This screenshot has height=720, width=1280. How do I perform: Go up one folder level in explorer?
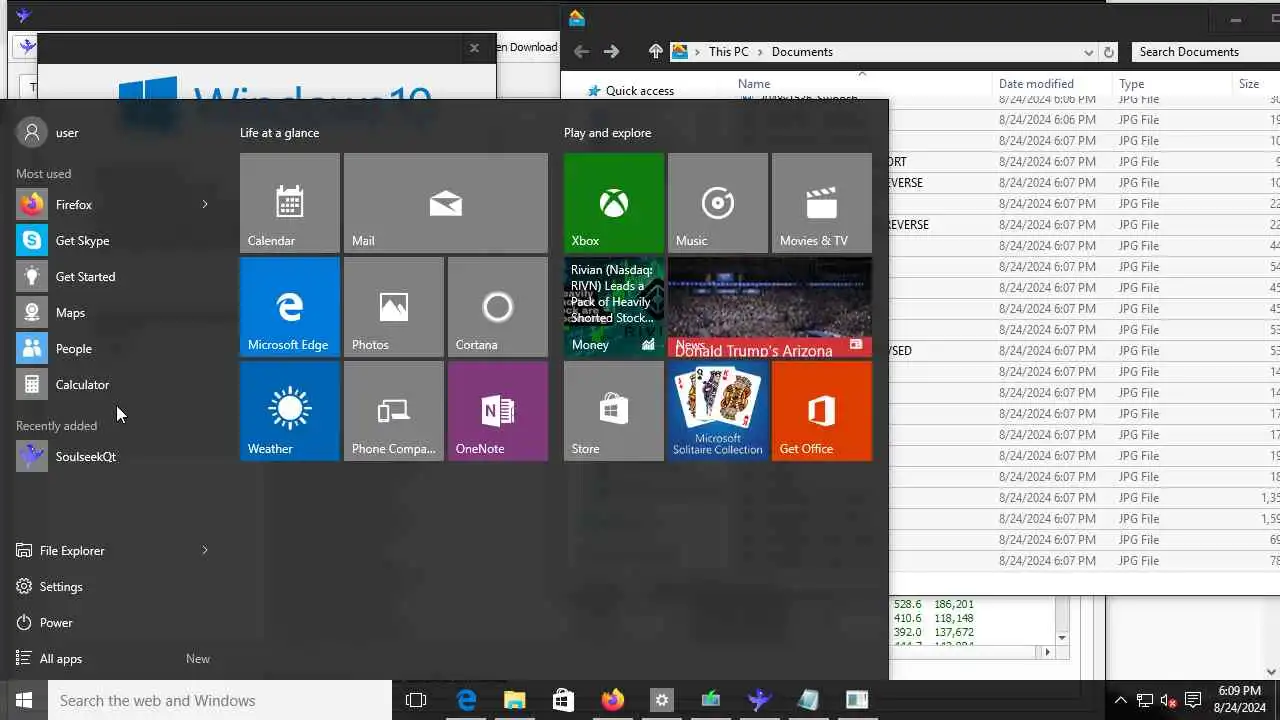655,52
